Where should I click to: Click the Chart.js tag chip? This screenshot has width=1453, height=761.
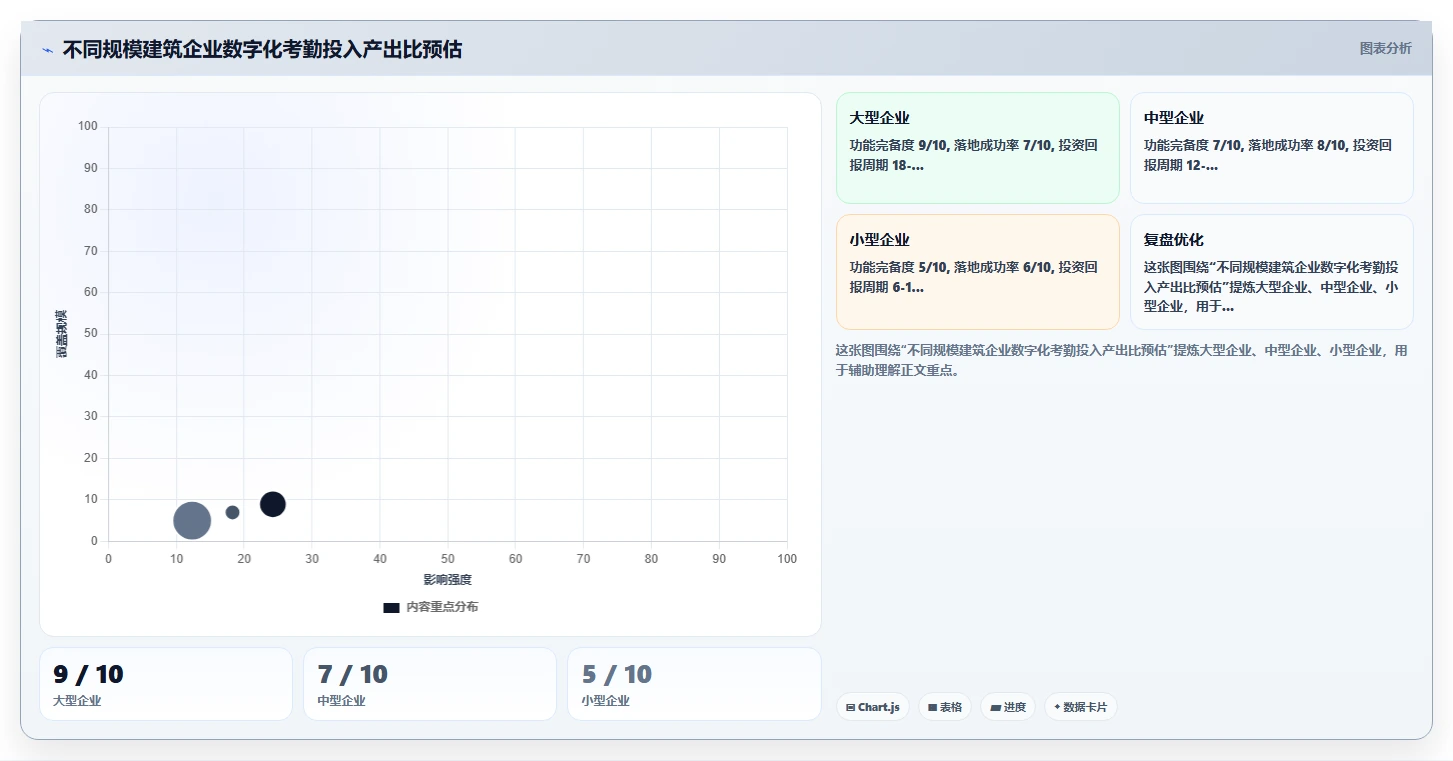[x=873, y=707]
